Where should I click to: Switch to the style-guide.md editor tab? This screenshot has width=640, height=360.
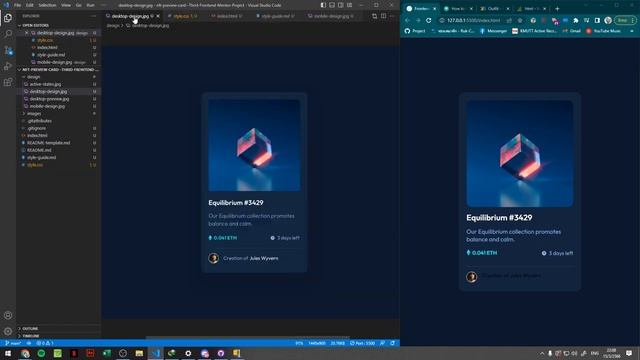[275, 16]
